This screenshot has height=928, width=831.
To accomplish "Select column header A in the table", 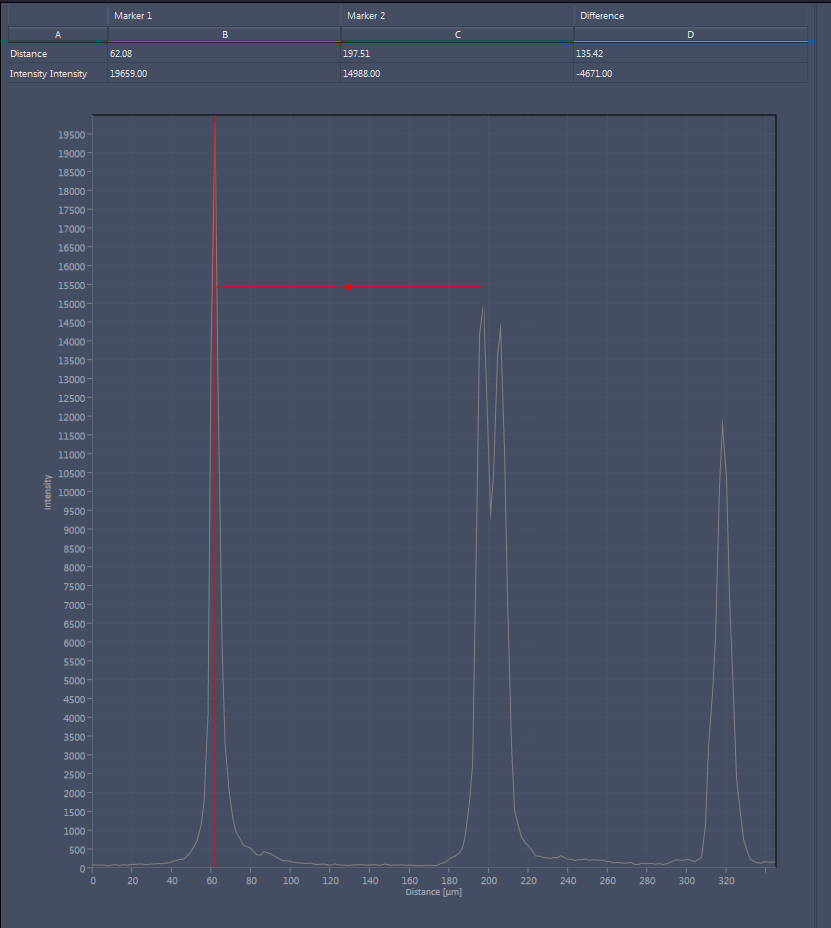I will 58,34.
